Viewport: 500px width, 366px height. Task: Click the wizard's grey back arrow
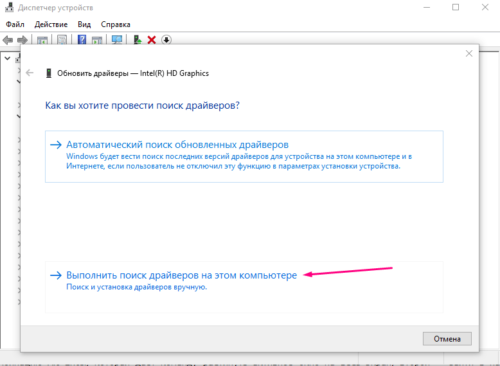pos(30,73)
